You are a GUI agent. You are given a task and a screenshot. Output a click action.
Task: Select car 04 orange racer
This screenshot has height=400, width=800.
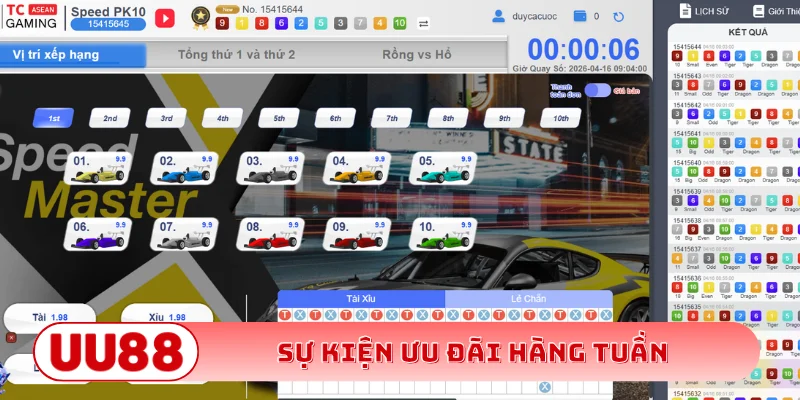pyautogui.click(x=357, y=168)
